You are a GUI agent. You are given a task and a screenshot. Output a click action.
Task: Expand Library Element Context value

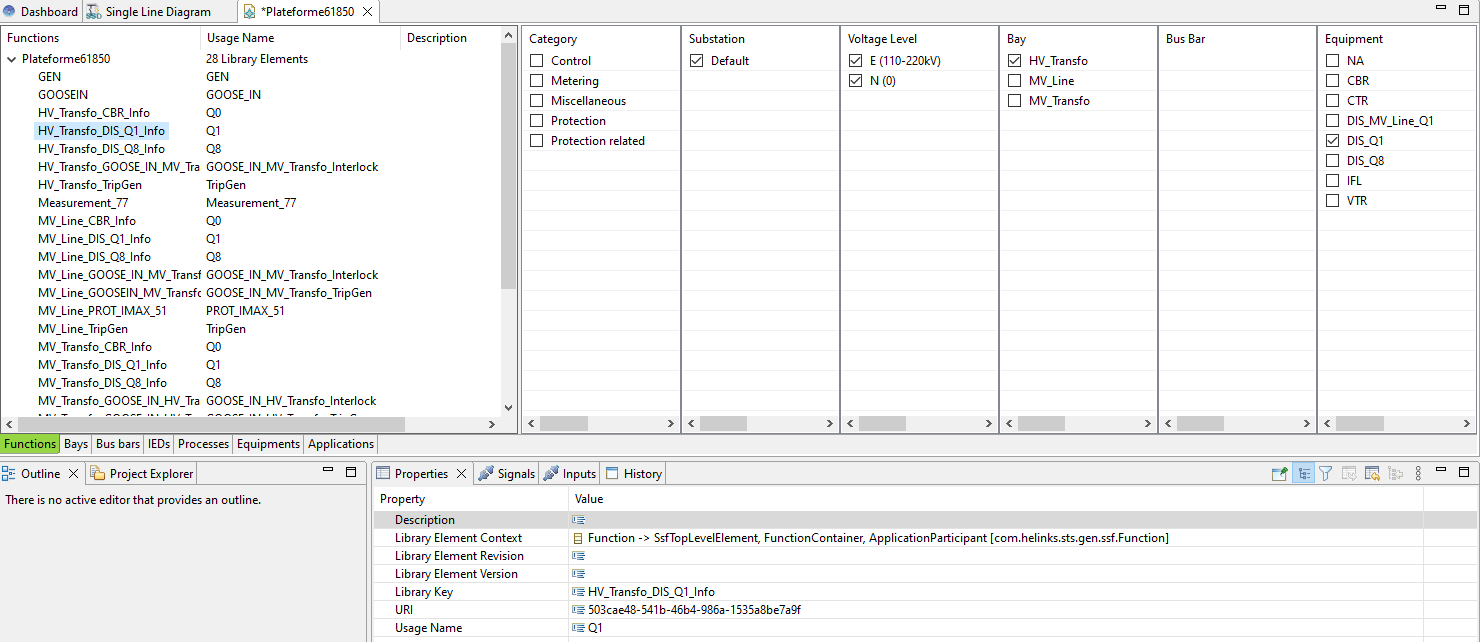point(577,537)
